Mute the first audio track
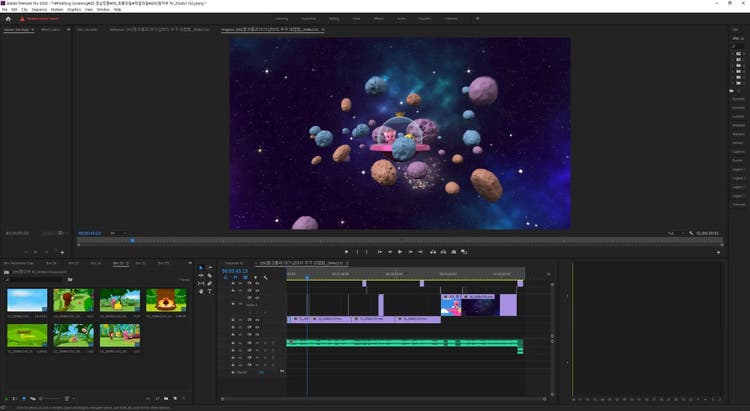This screenshot has width=750, height=411. 257,343
